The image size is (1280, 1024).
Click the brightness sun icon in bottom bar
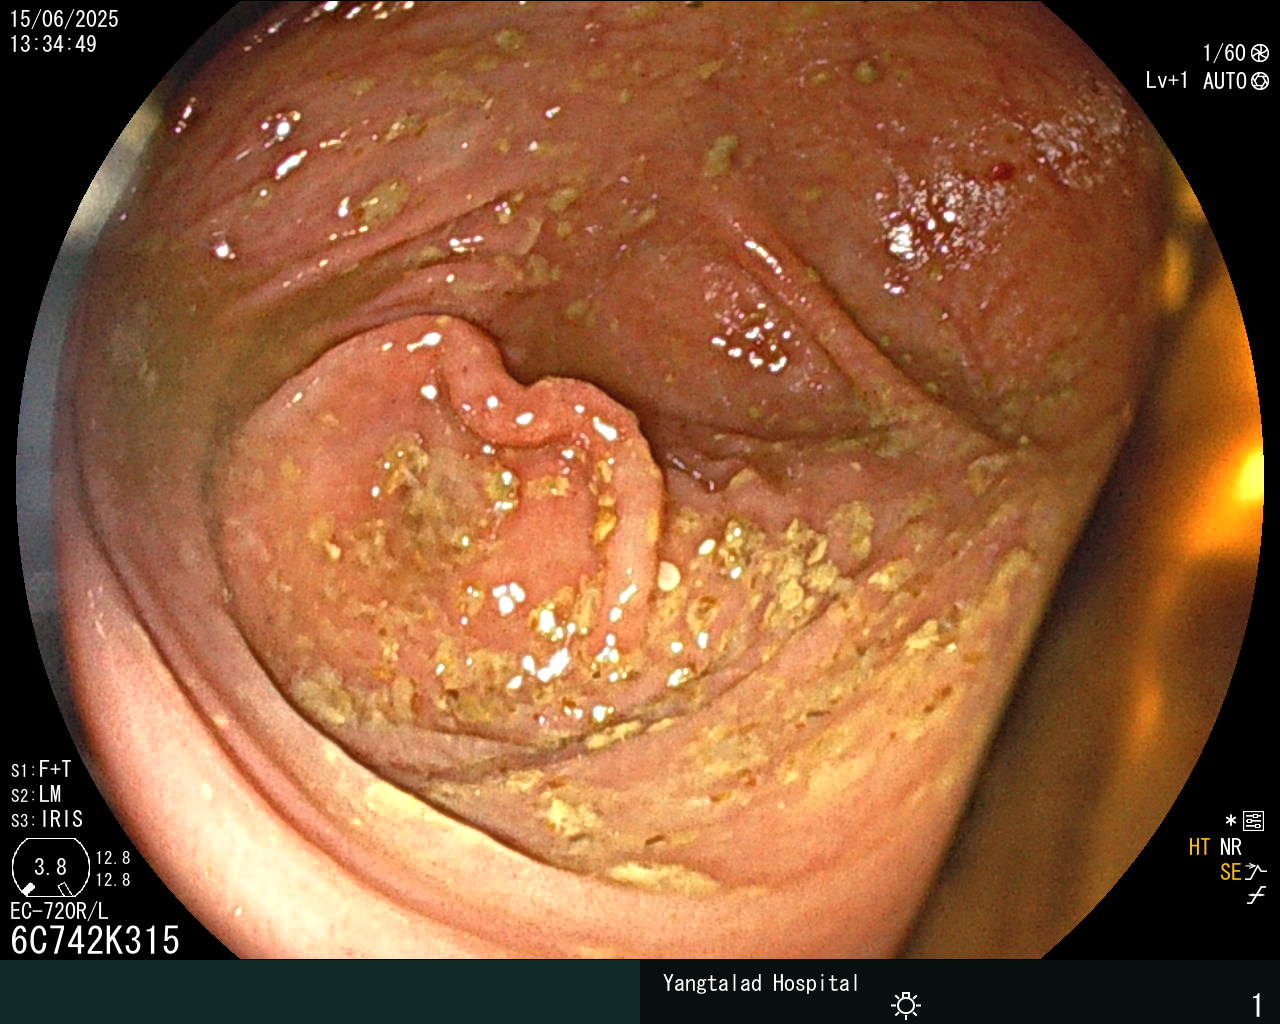click(906, 1004)
